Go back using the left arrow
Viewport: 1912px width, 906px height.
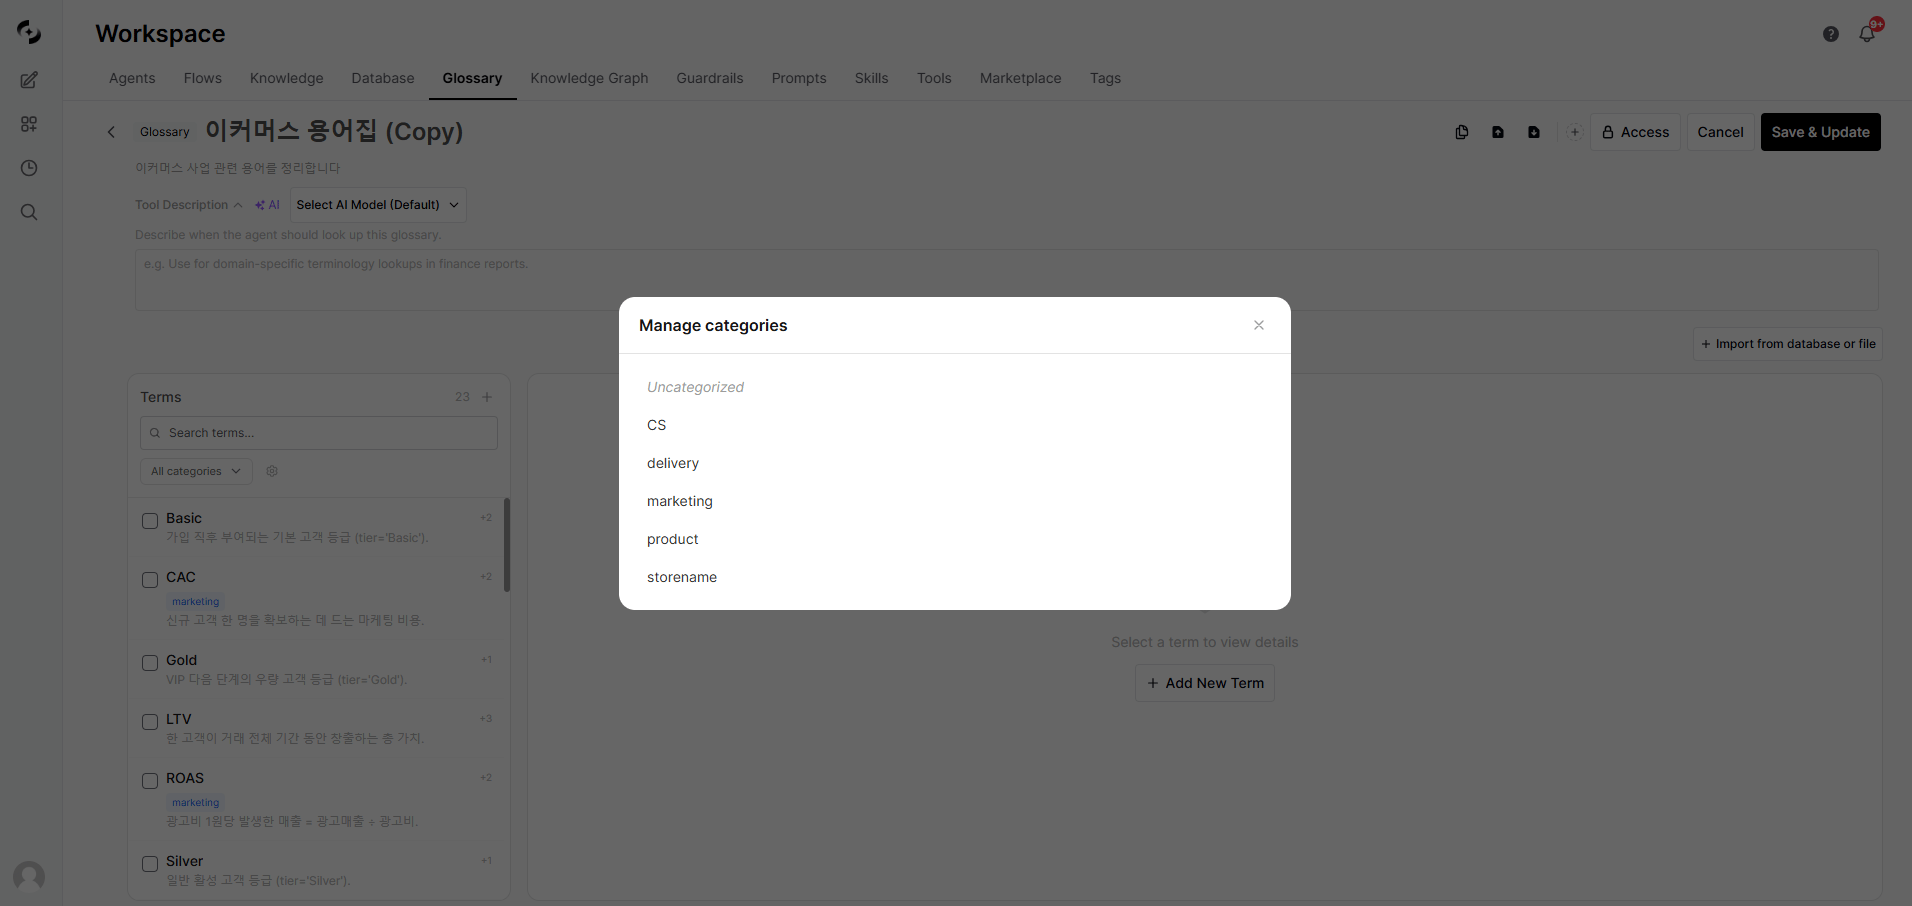coord(111,132)
